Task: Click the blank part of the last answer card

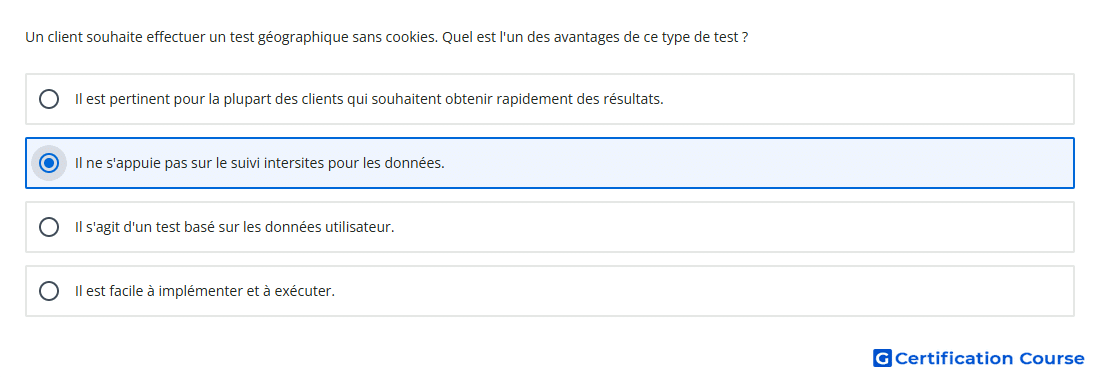Action: 702,291
